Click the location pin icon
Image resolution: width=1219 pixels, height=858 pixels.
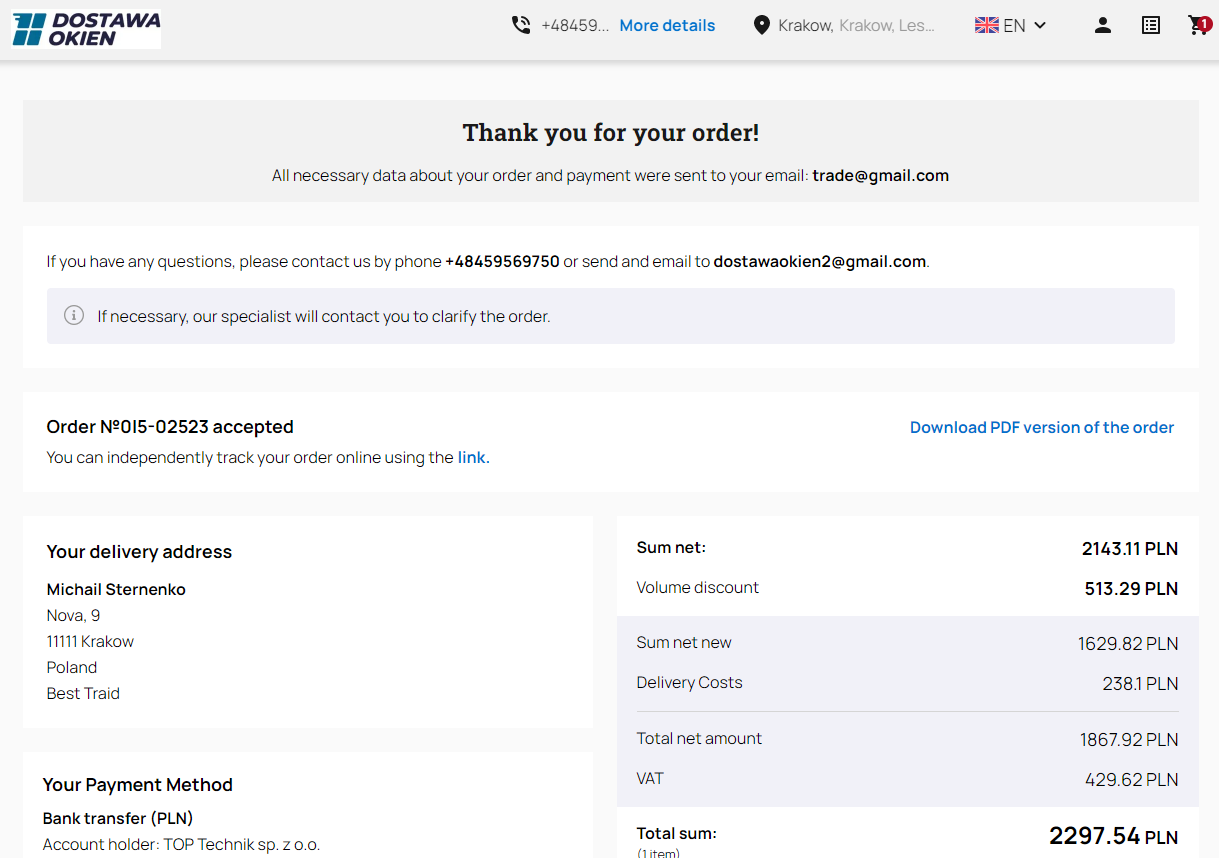pyautogui.click(x=762, y=25)
